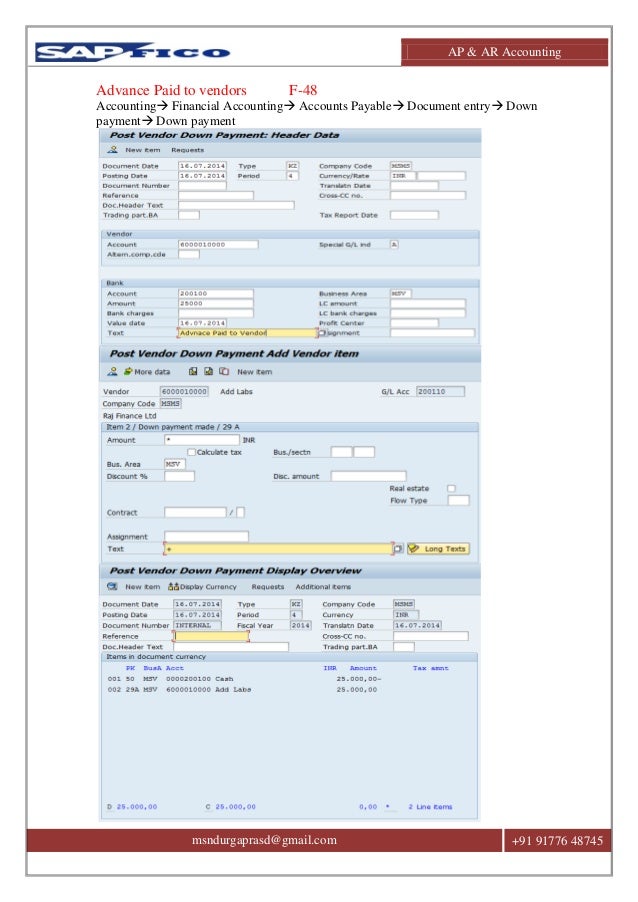Click the Special G/L ind field
The image size is (638, 902).
[x=394, y=244]
